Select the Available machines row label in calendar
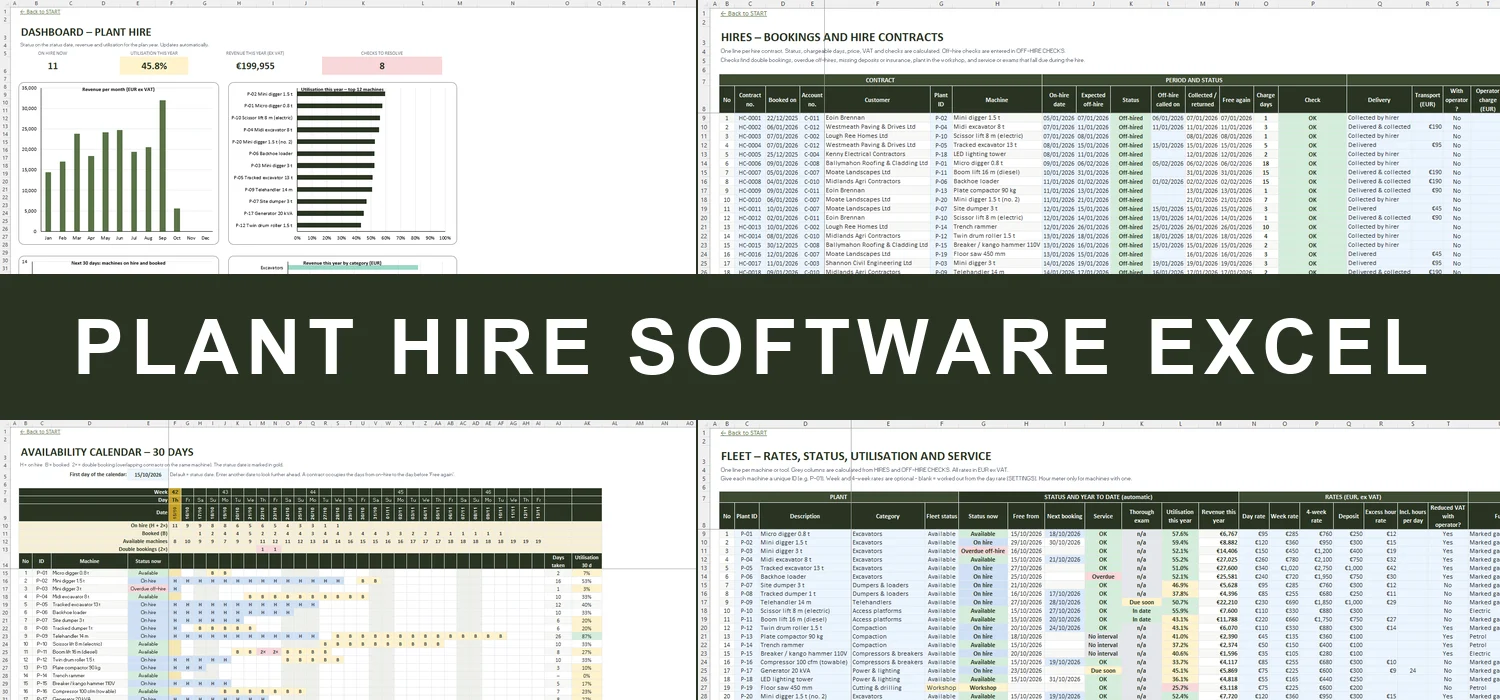This screenshot has height=700, width=1500. tap(145, 541)
